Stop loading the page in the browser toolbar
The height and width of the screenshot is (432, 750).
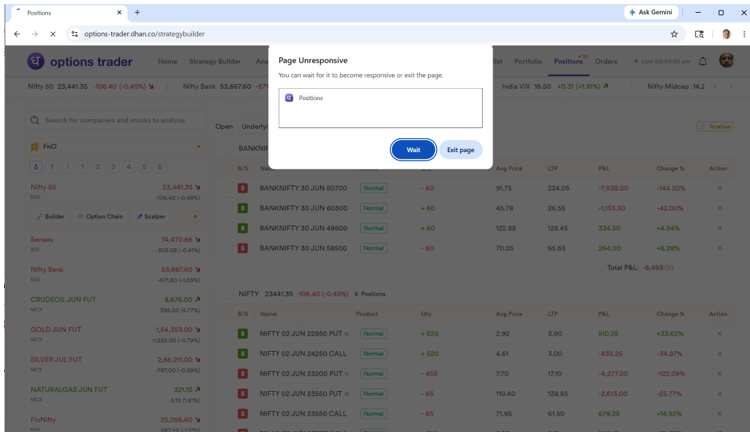[53, 34]
